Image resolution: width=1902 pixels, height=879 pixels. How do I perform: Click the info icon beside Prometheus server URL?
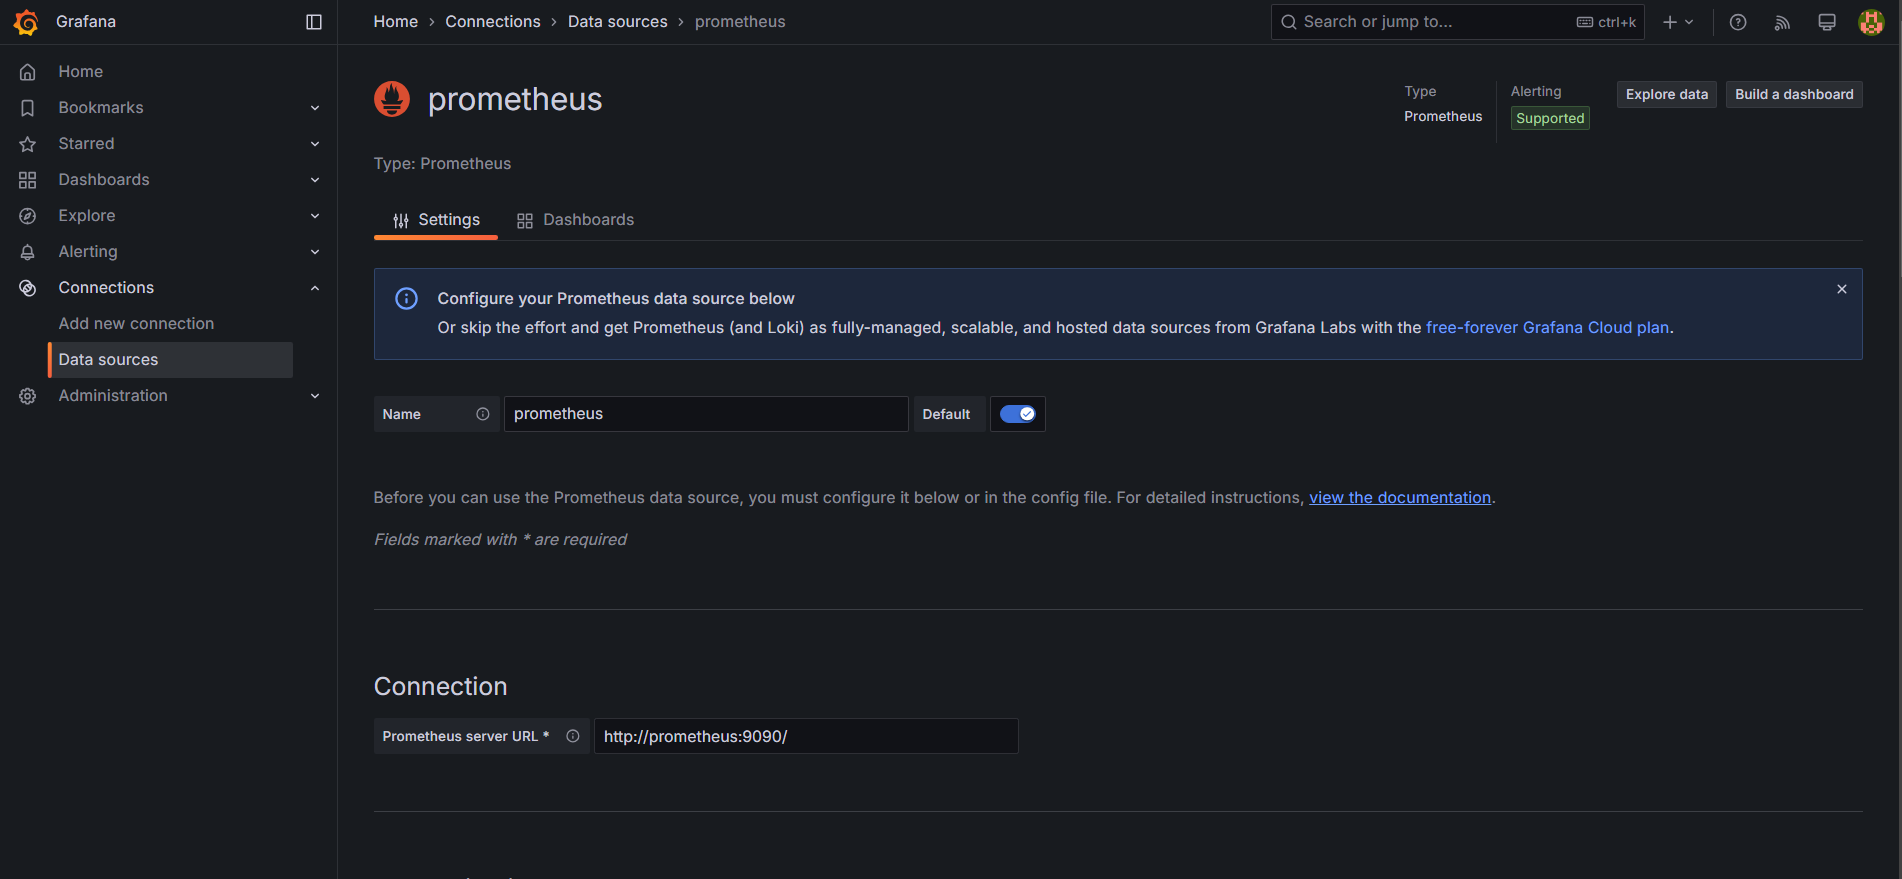click(x=573, y=736)
